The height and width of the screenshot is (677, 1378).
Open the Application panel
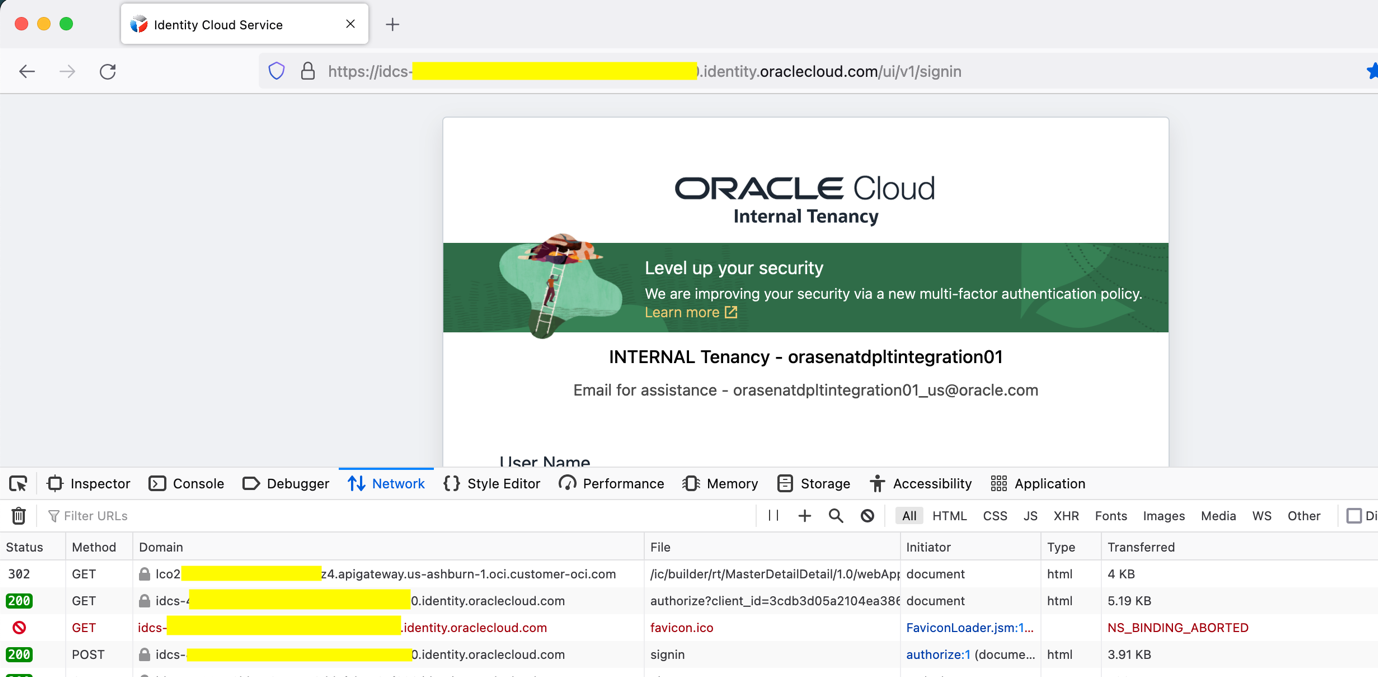[1037, 484]
